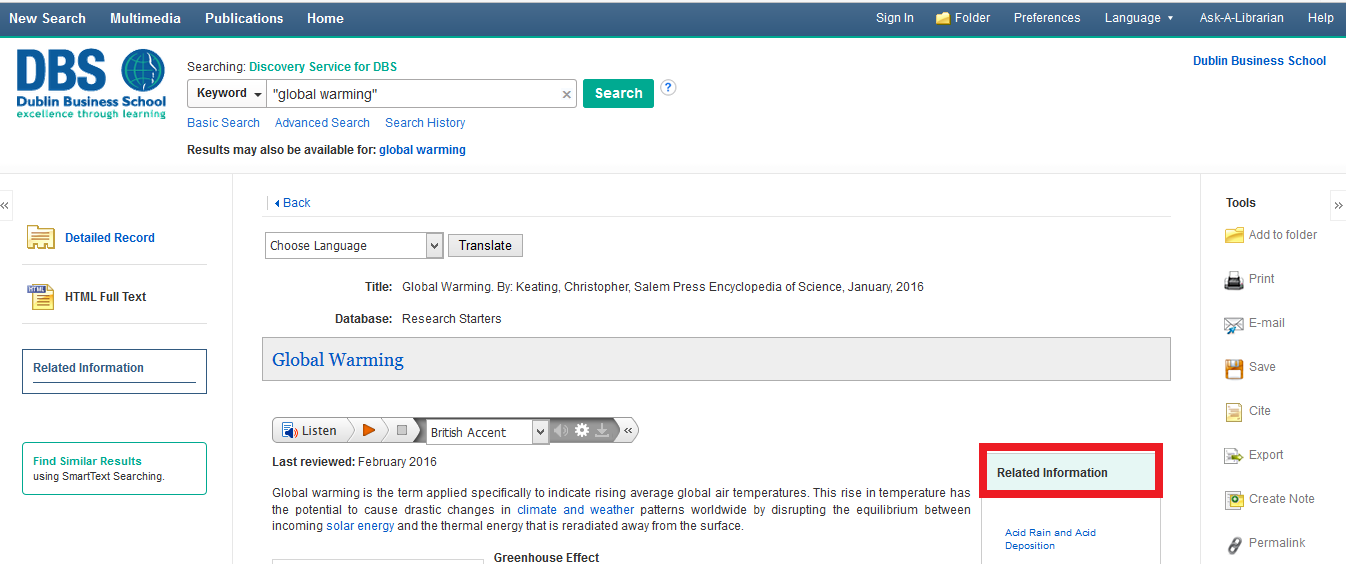Open HTML Full Text view
Image resolution: width=1354 pixels, height=564 pixels.
(x=105, y=297)
